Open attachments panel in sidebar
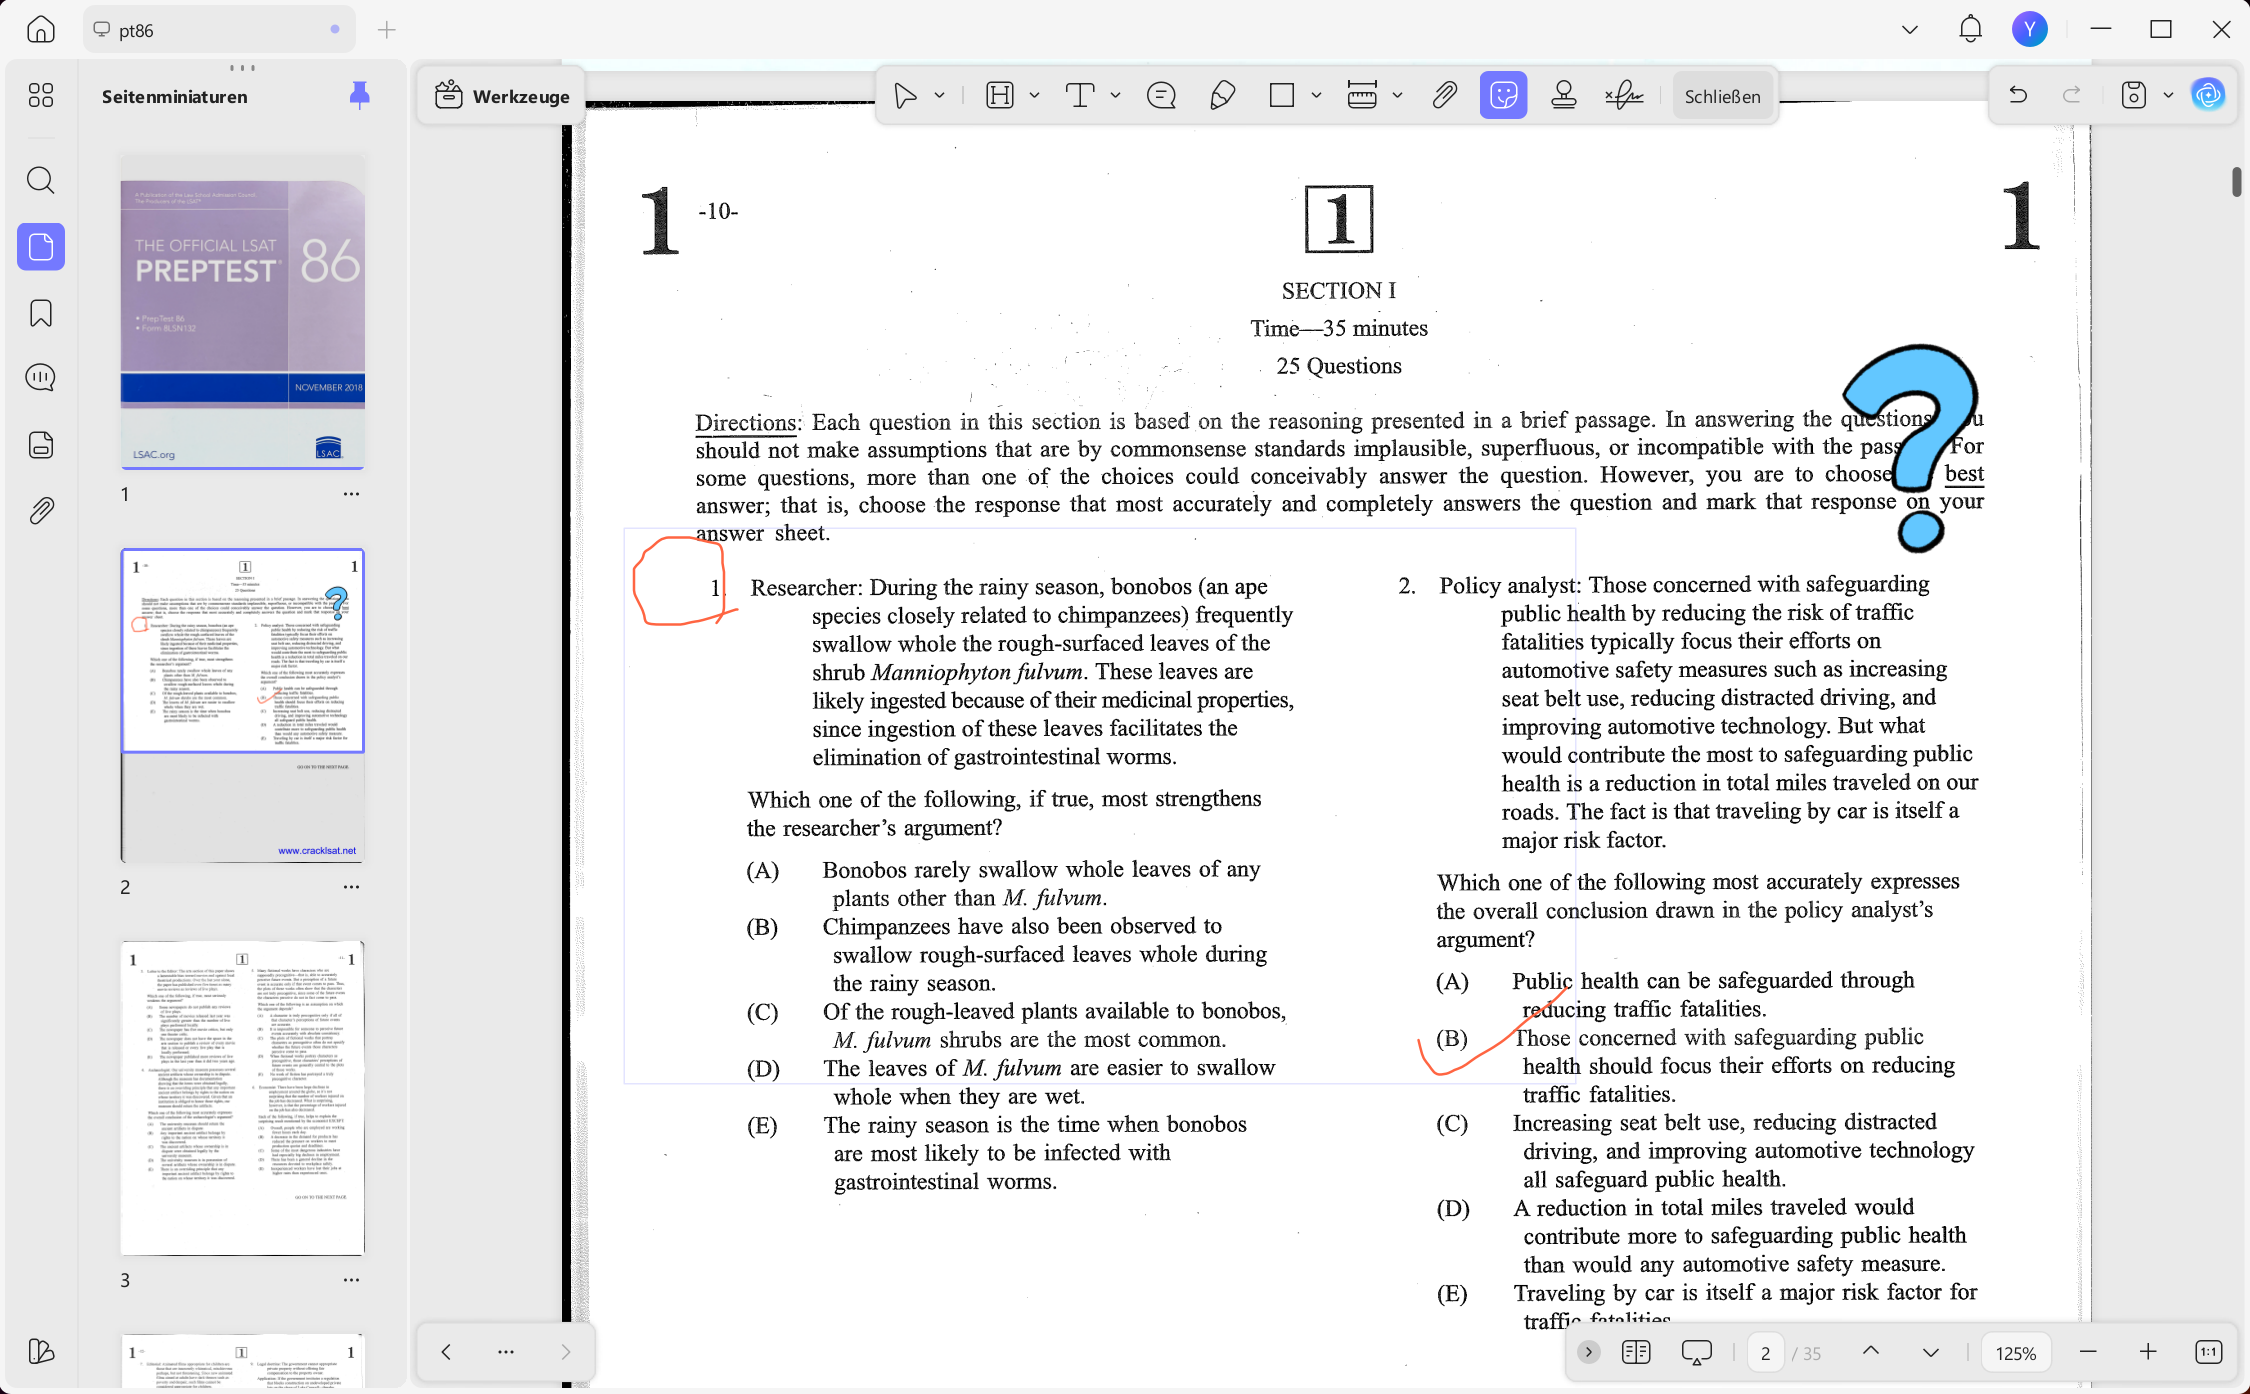 (x=41, y=511)
